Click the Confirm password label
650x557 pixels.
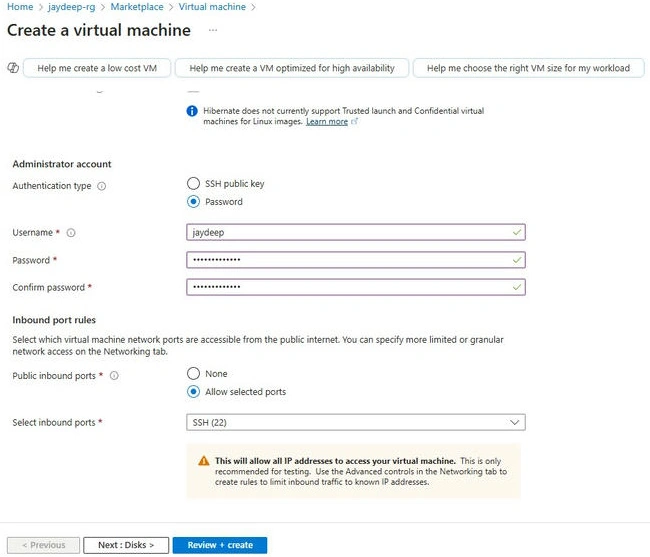coord(49,288)
